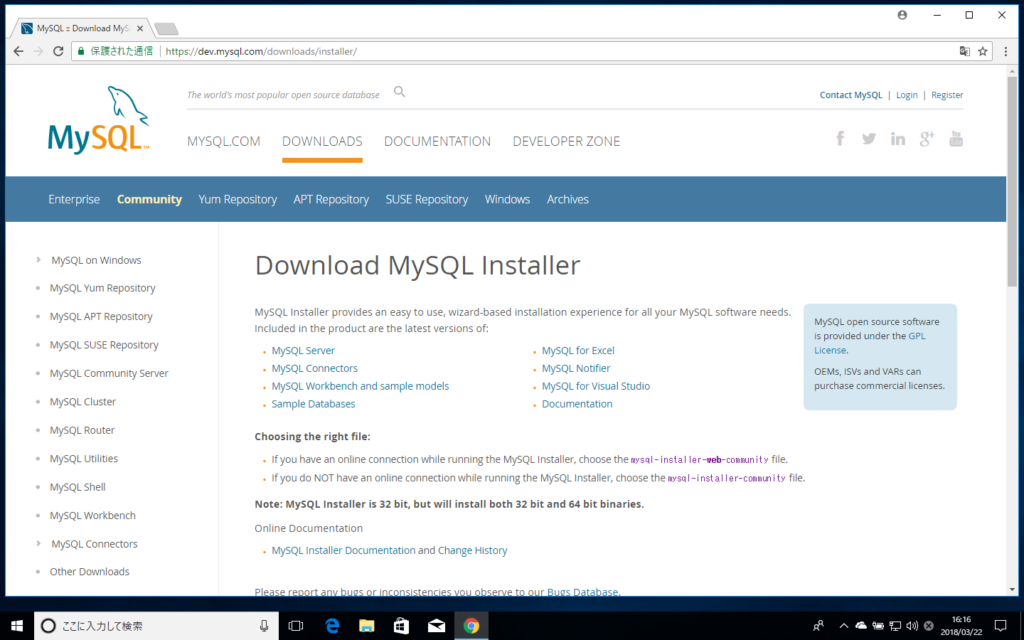Click the Google+ icon

point(927,138)
